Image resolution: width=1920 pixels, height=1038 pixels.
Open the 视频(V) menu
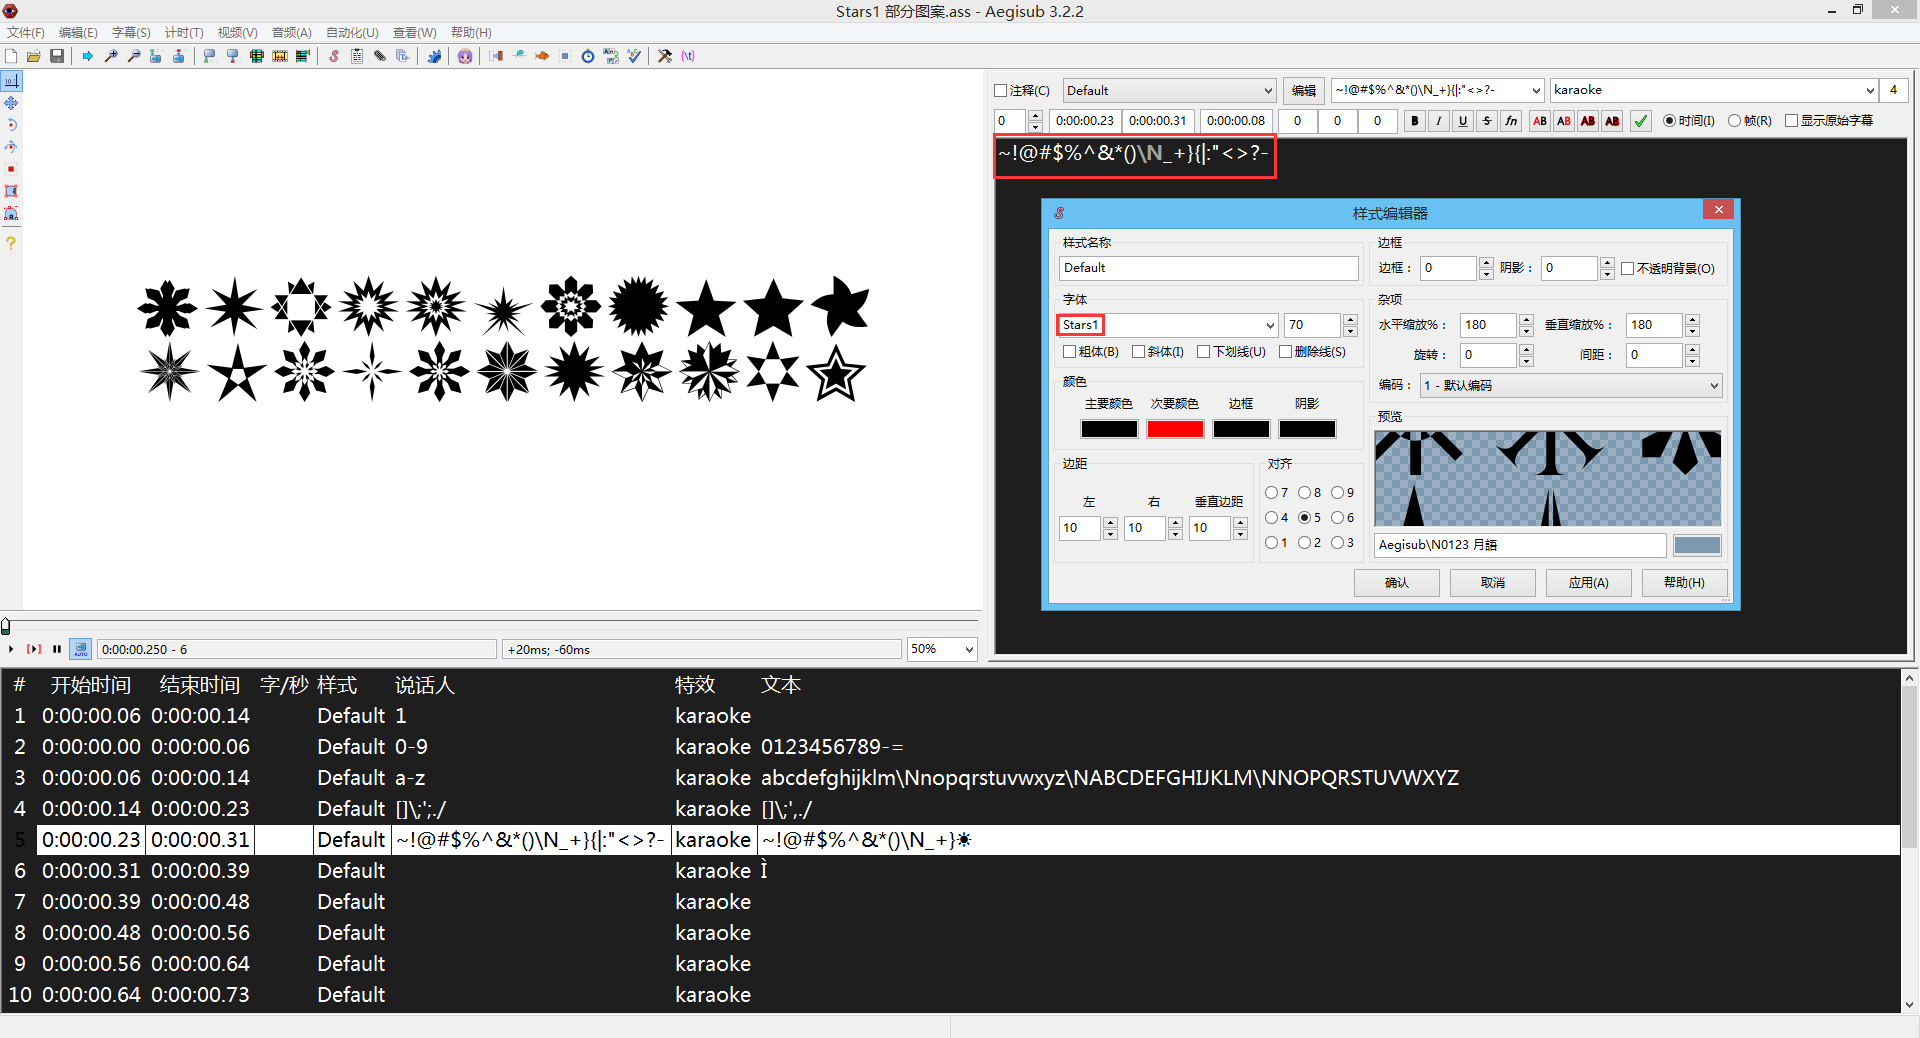(237, 33)
